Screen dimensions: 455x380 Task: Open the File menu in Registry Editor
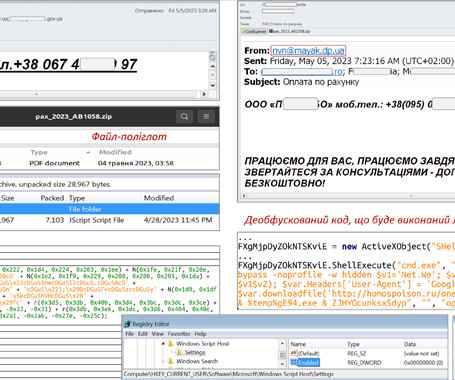pos(129,334)
